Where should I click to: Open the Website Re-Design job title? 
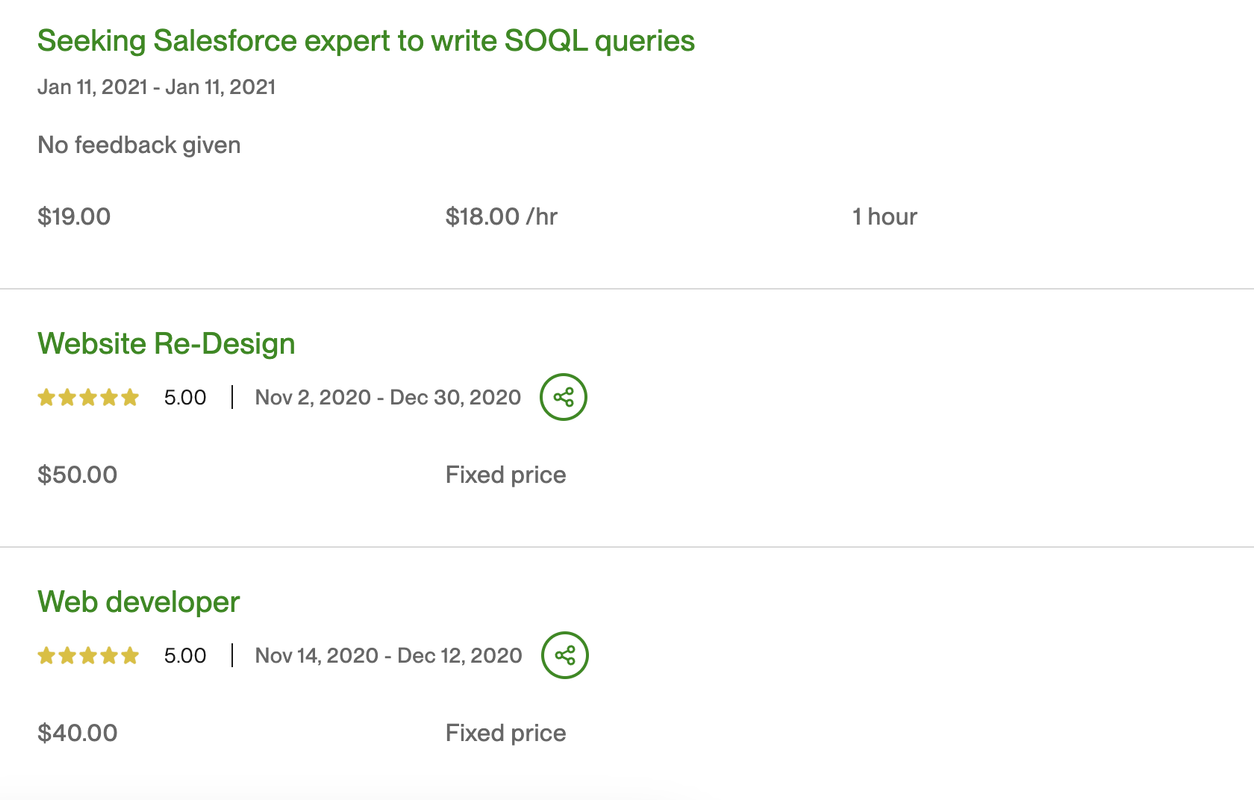(166, 343)
